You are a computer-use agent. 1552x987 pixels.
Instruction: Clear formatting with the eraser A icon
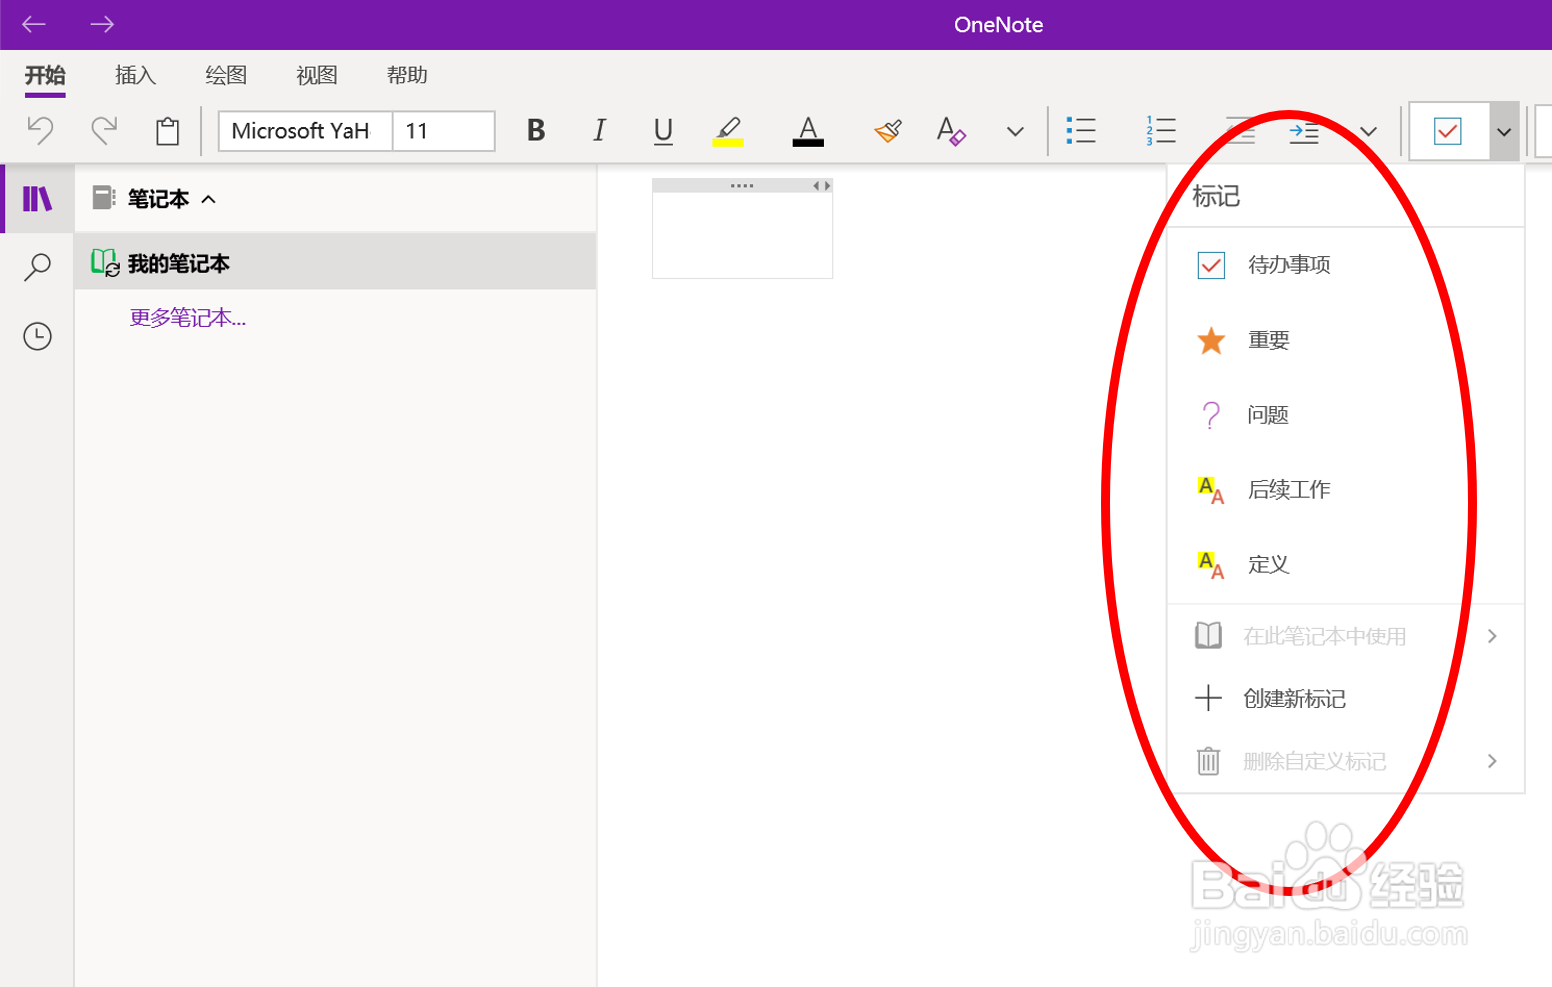951,131
